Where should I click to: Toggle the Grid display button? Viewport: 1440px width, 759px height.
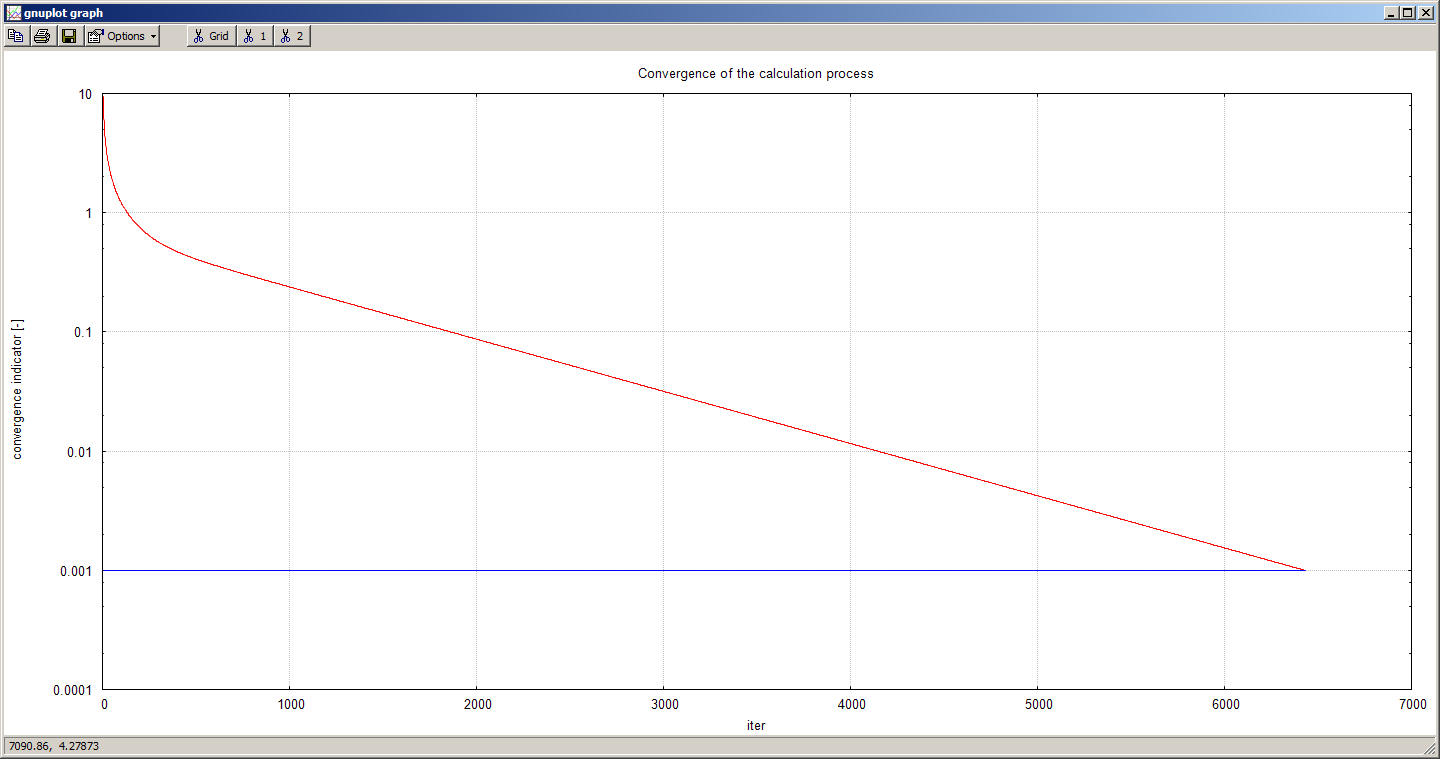click(211, 36)
